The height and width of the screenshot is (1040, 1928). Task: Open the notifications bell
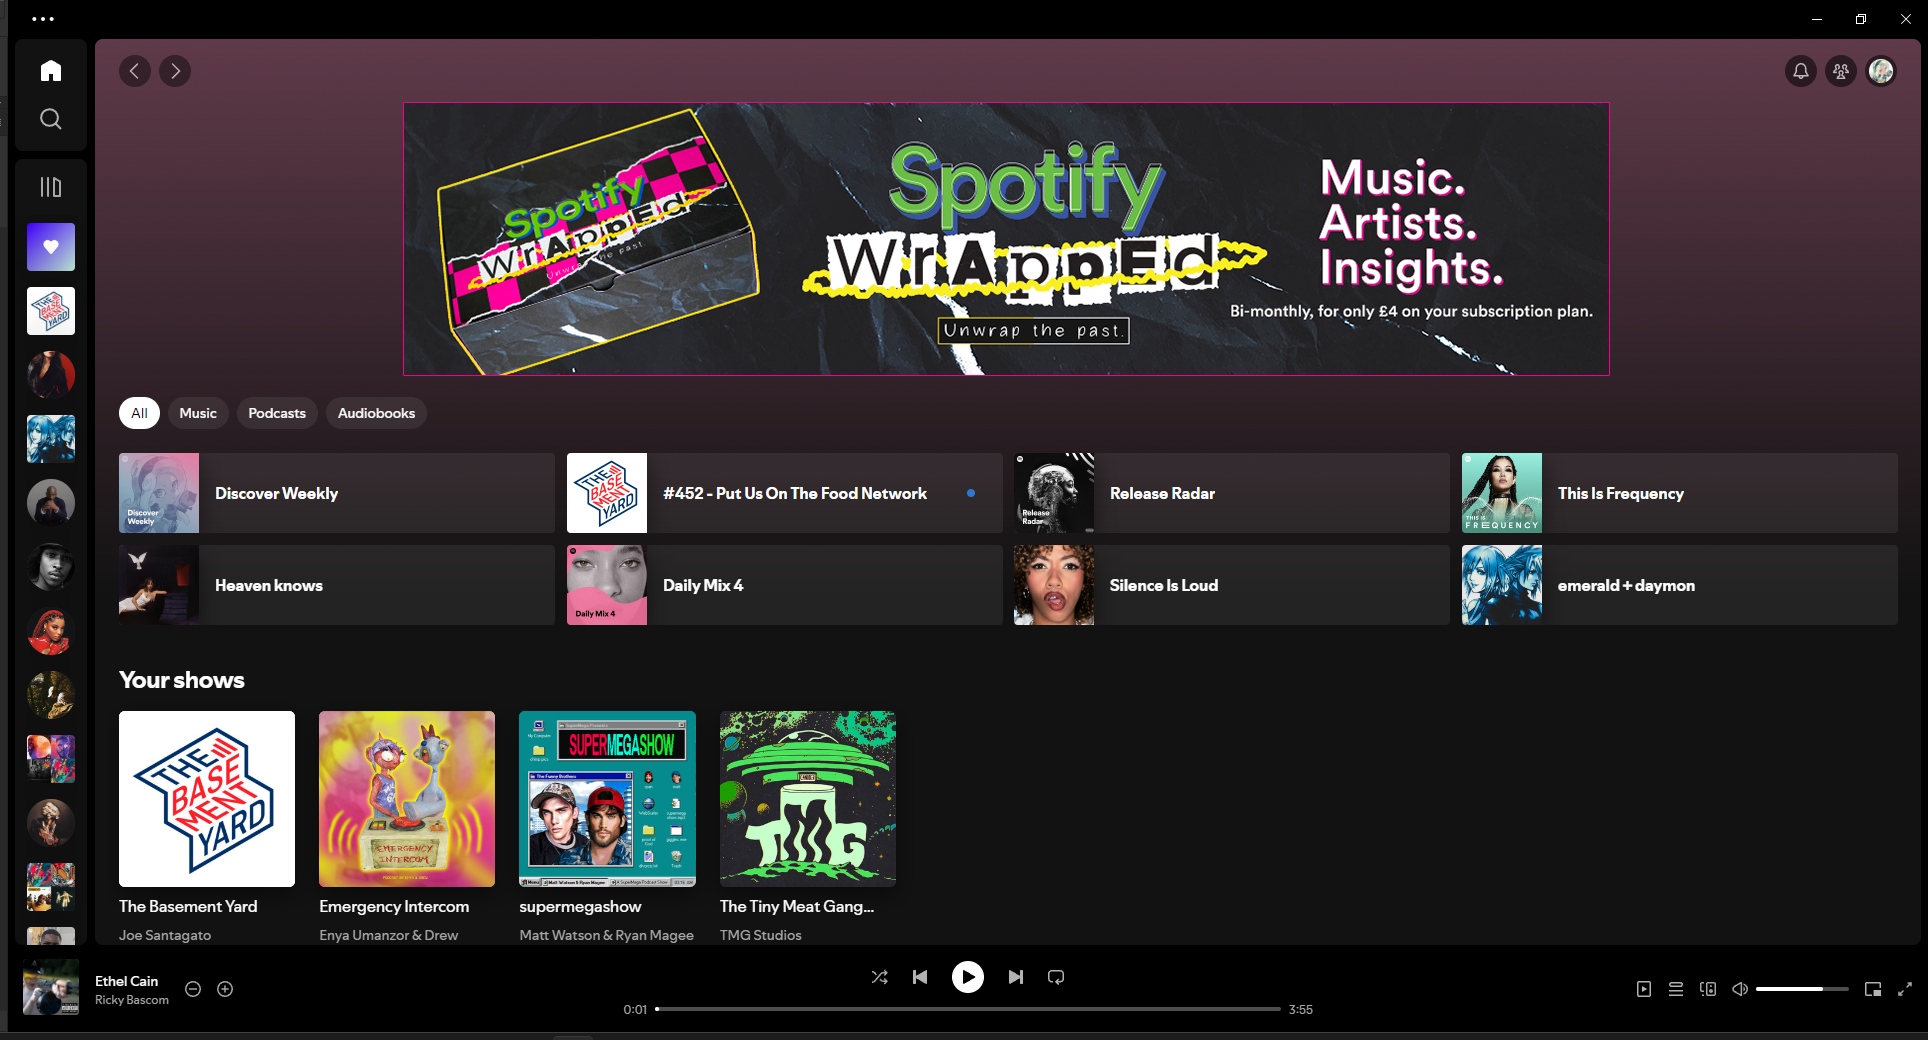point(1801,71)
